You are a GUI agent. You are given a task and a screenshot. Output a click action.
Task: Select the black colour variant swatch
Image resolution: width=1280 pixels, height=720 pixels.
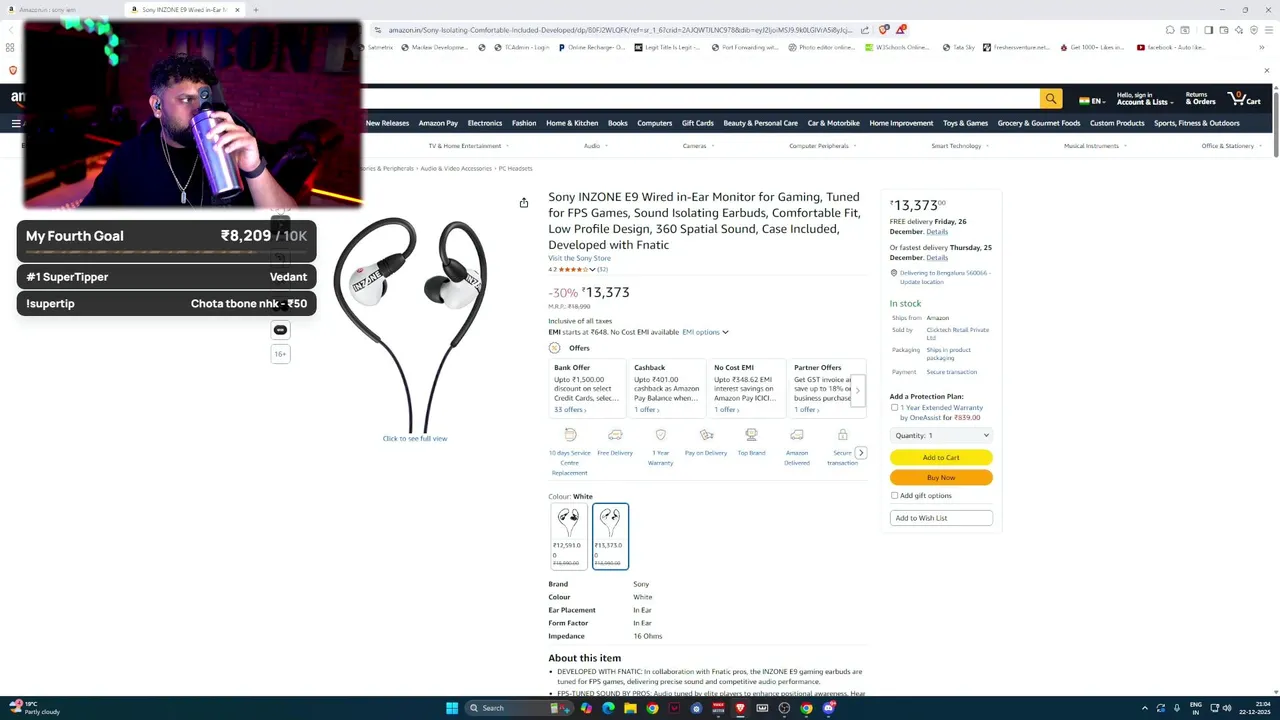(568, 536)
